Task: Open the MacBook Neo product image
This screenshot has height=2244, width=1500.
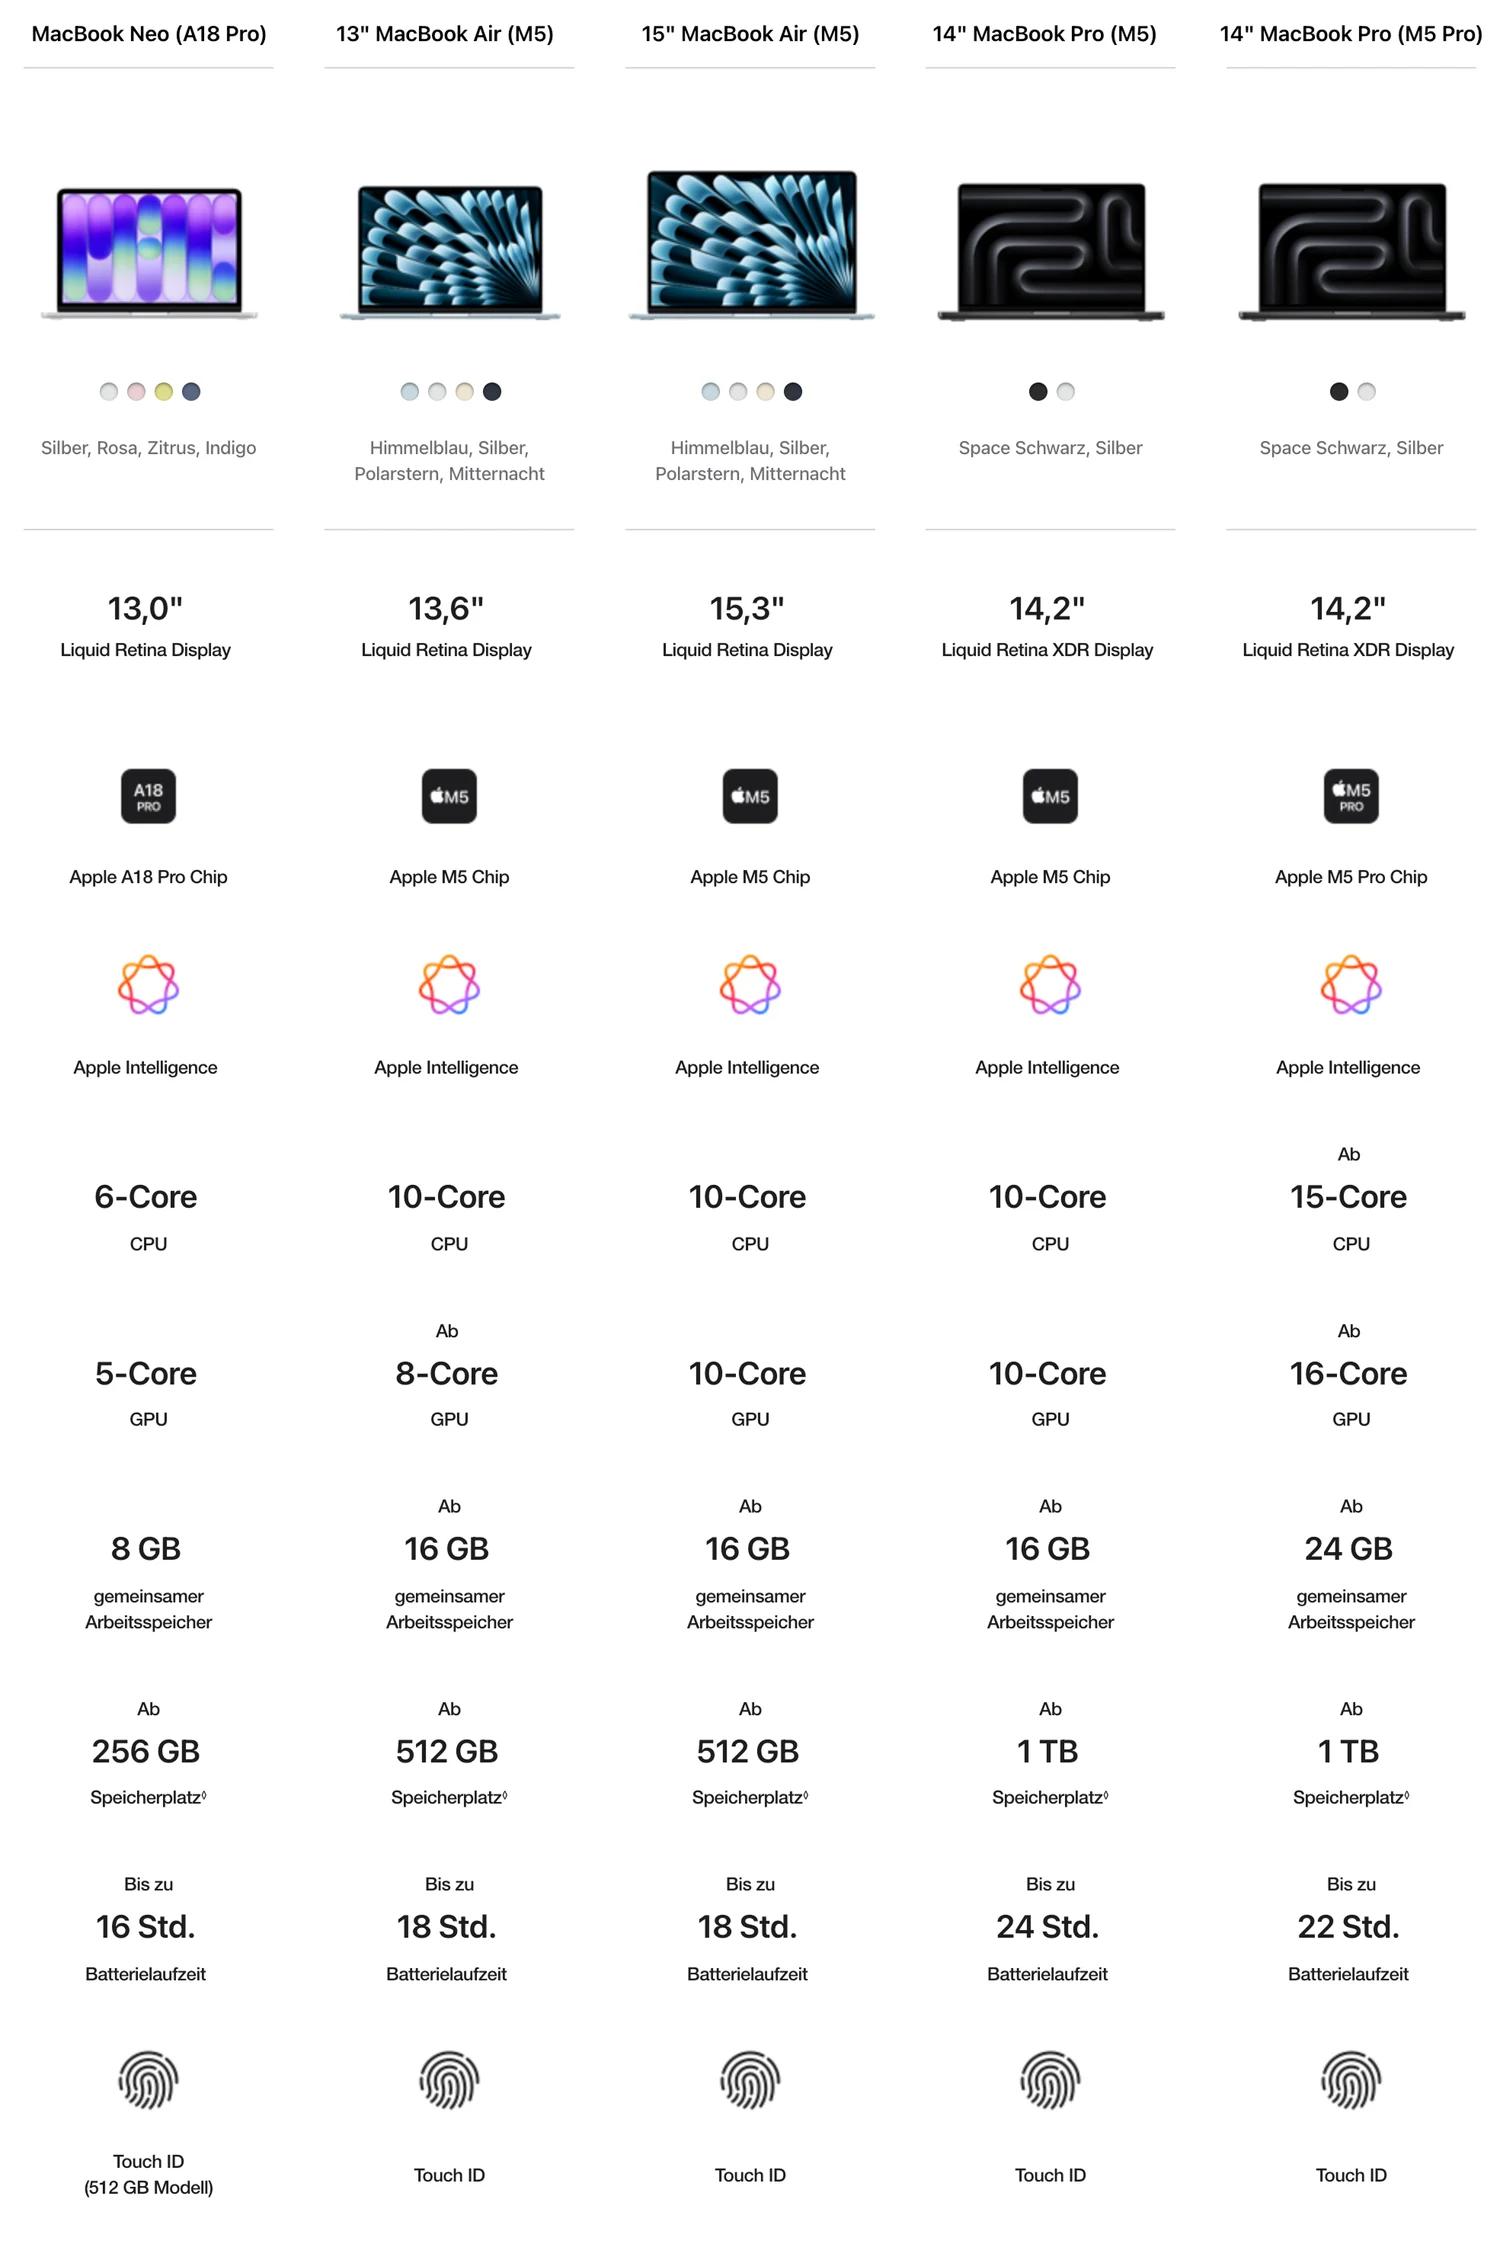Action: pyautogui.click(x=148, y=253)
